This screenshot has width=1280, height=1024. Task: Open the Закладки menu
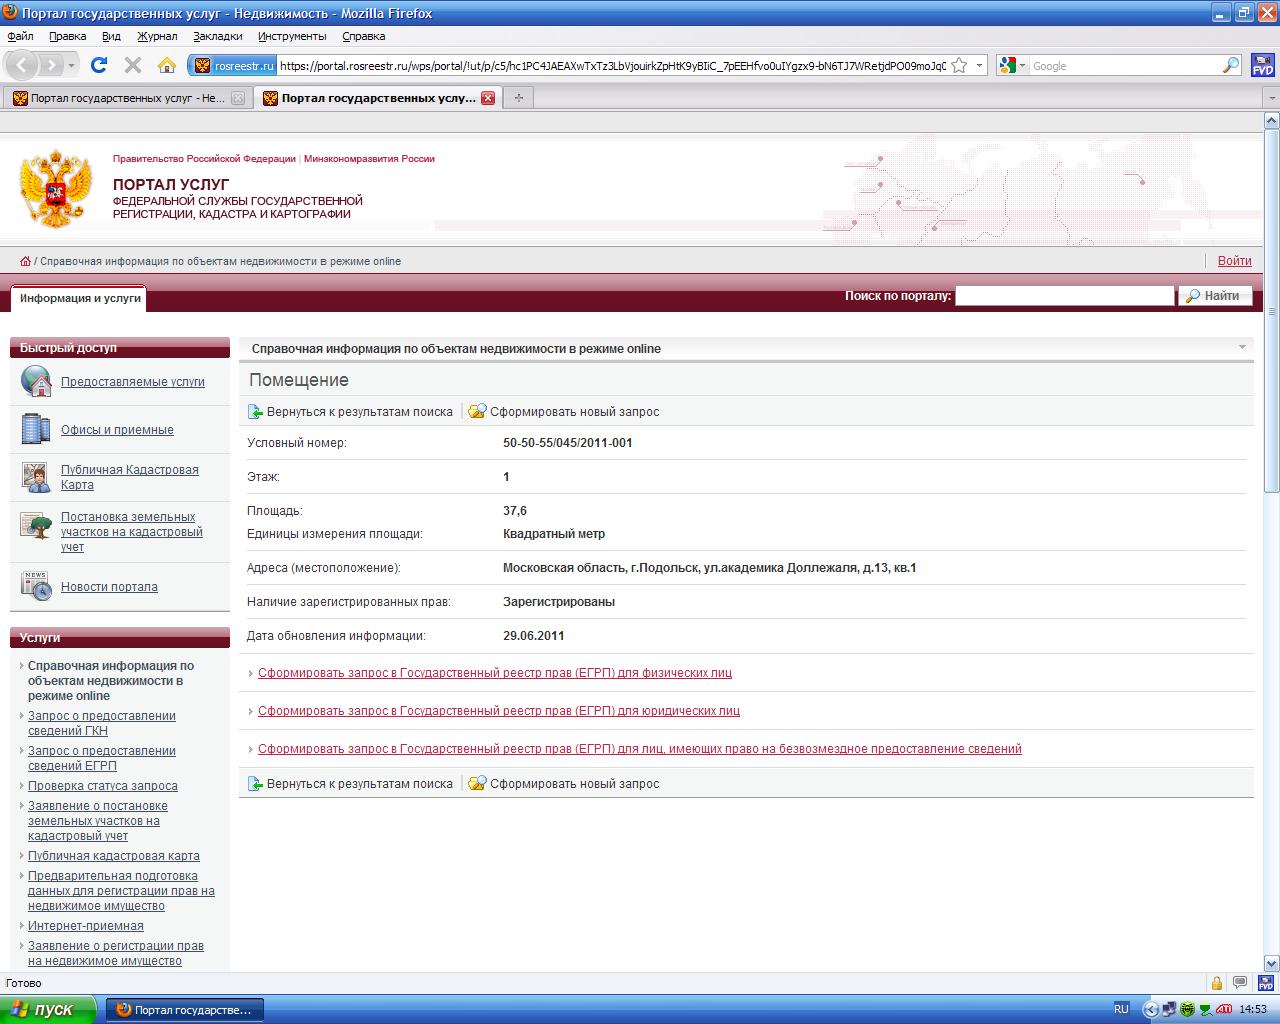pos(217,36)
